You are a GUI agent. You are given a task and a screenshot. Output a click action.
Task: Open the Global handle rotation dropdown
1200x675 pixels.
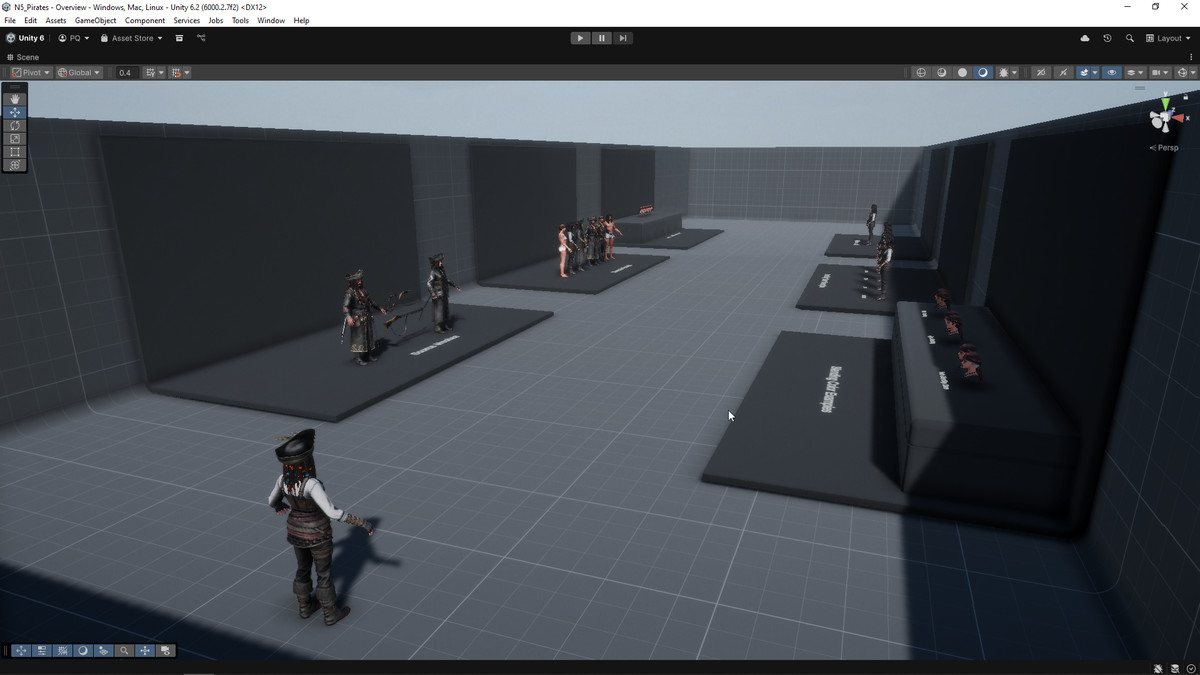[79, 73]
